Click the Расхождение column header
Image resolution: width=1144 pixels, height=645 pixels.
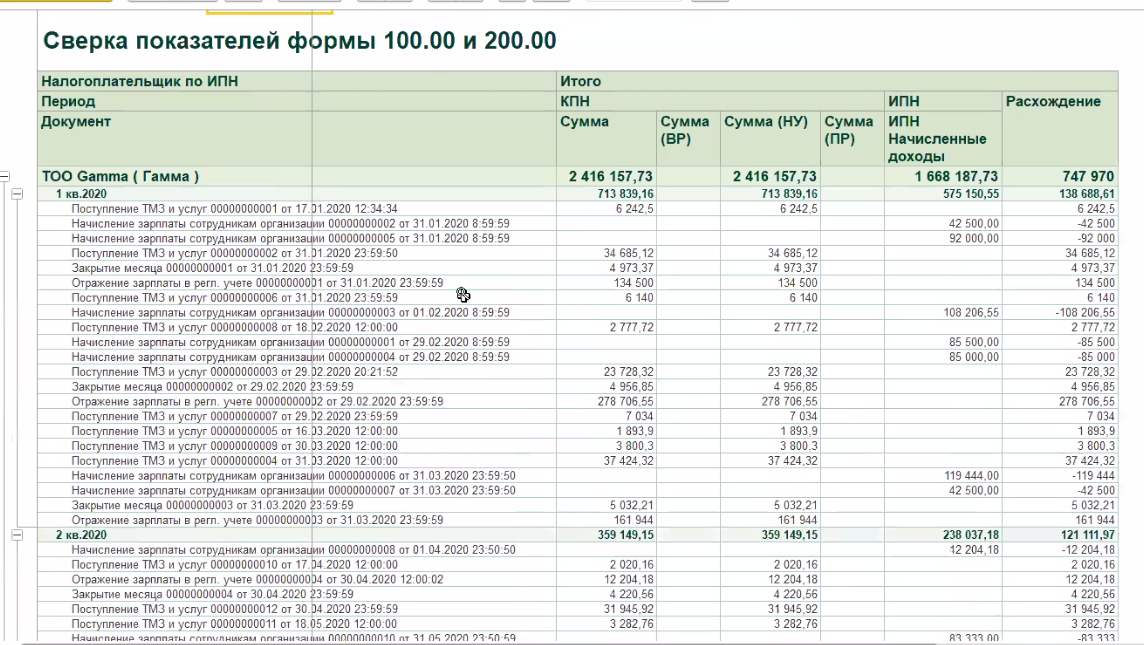(1053, 101)
